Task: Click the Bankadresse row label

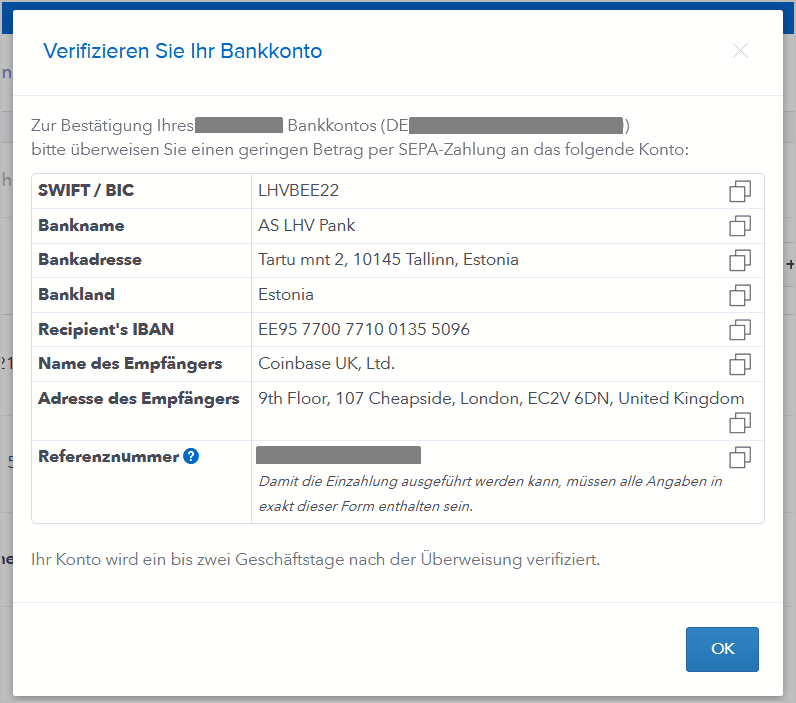Action: tap(90, 260)
